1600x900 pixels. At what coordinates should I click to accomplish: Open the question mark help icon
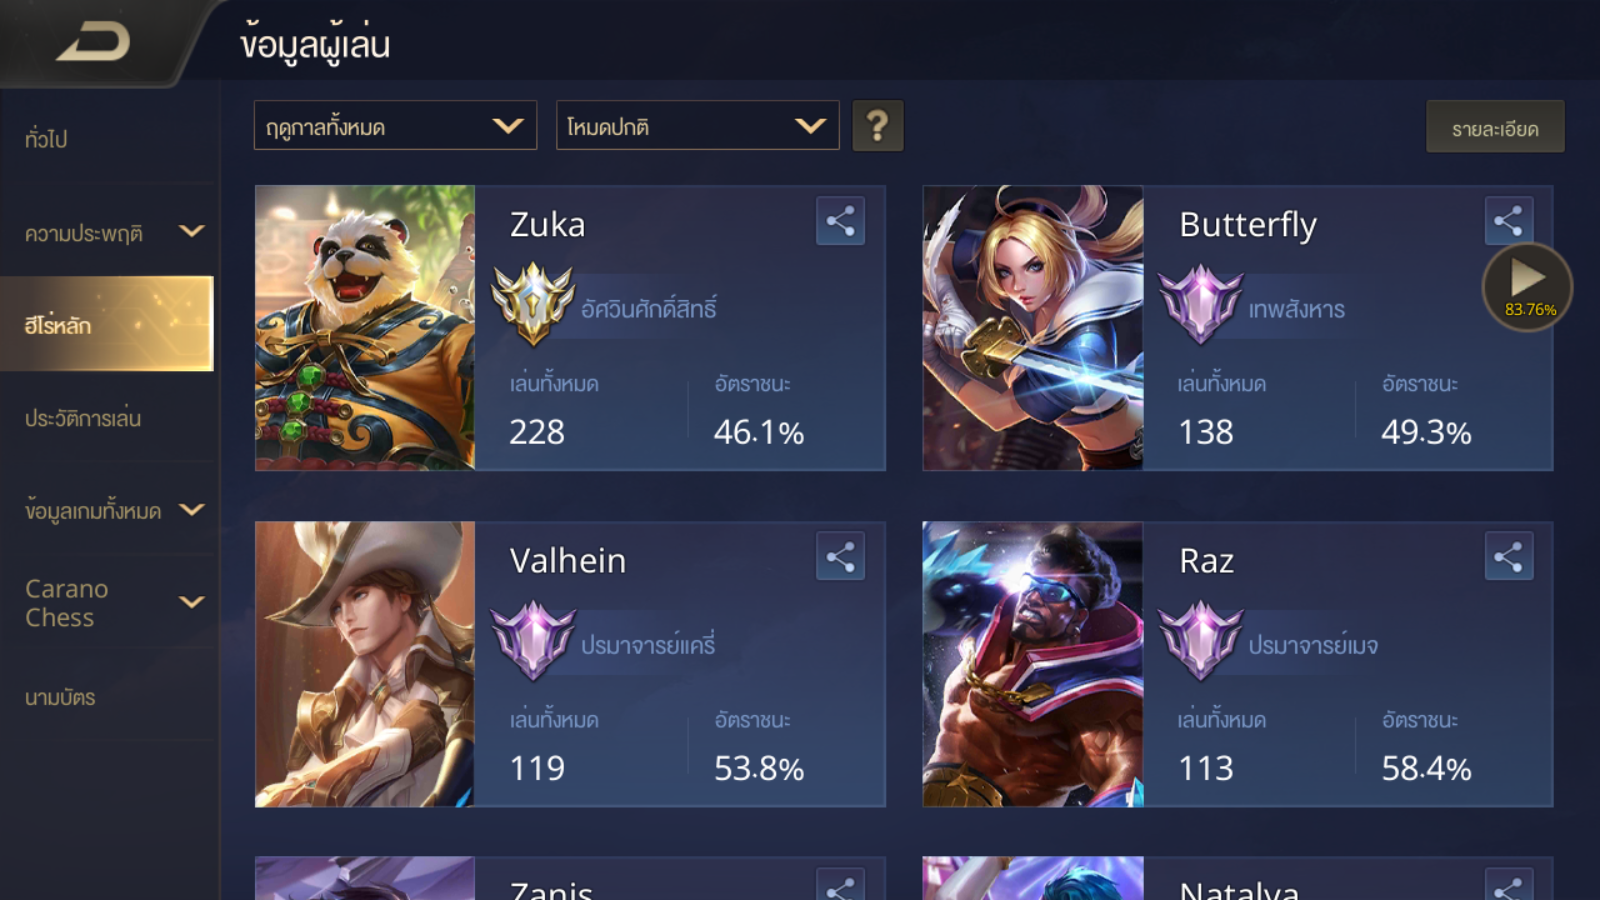coord(878,126)
